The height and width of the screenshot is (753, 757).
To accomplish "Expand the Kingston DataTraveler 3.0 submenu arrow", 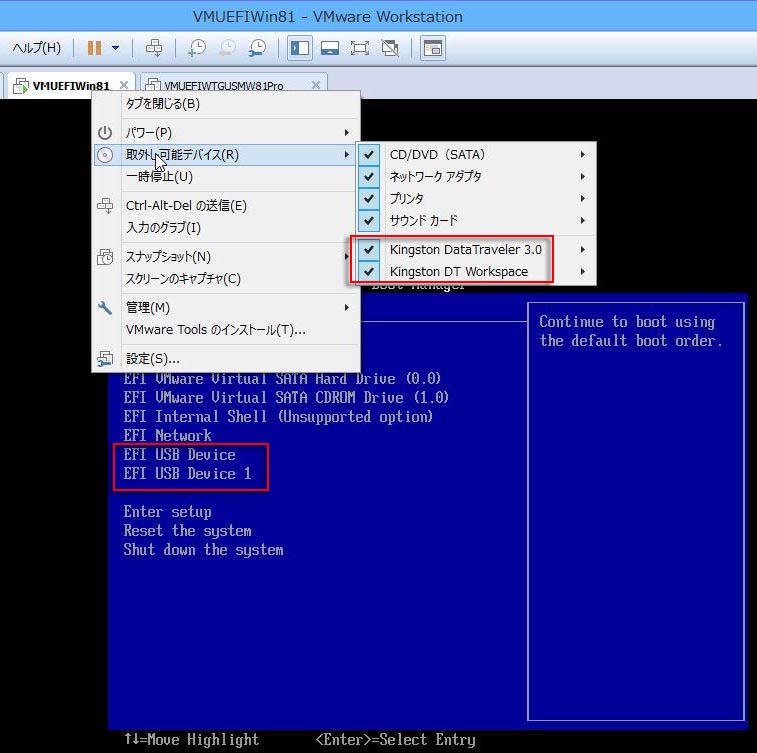I will (583, 250).
